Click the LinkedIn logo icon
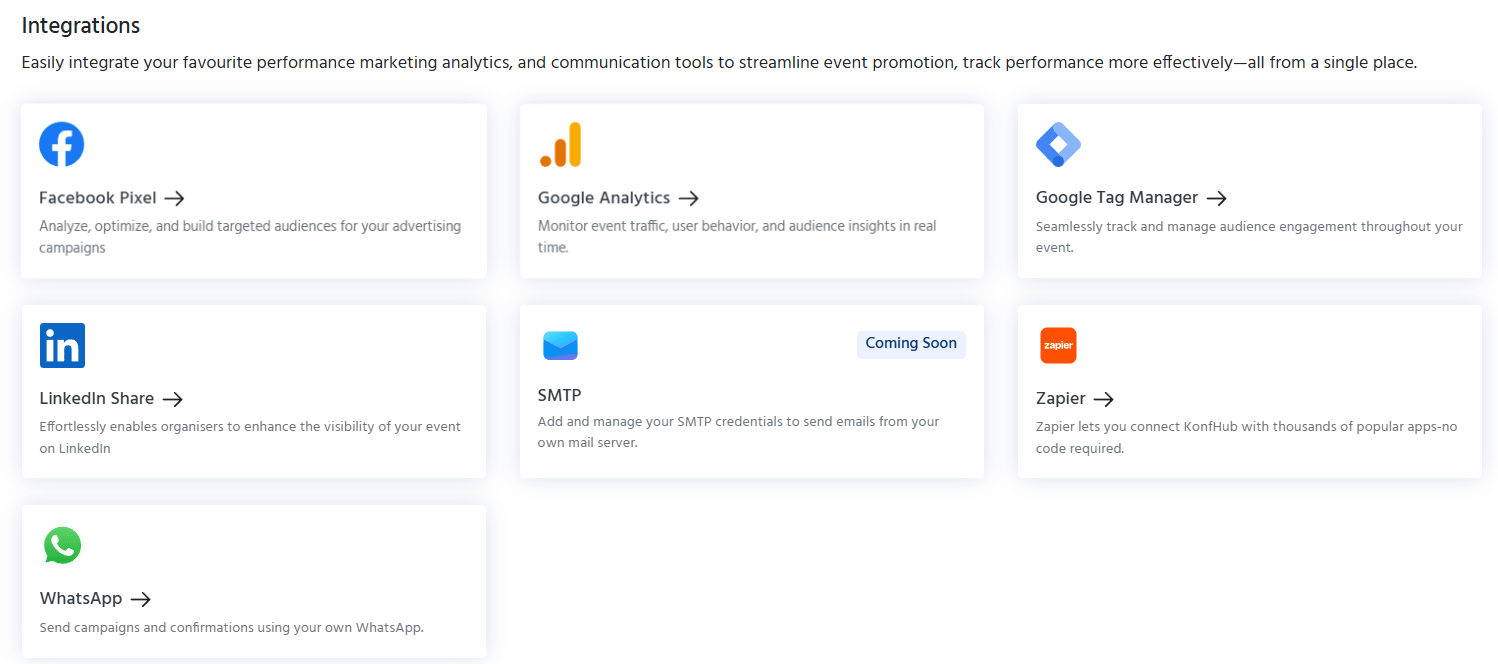The height and width of the screenshot is (664, 1498). coord(62,346)
